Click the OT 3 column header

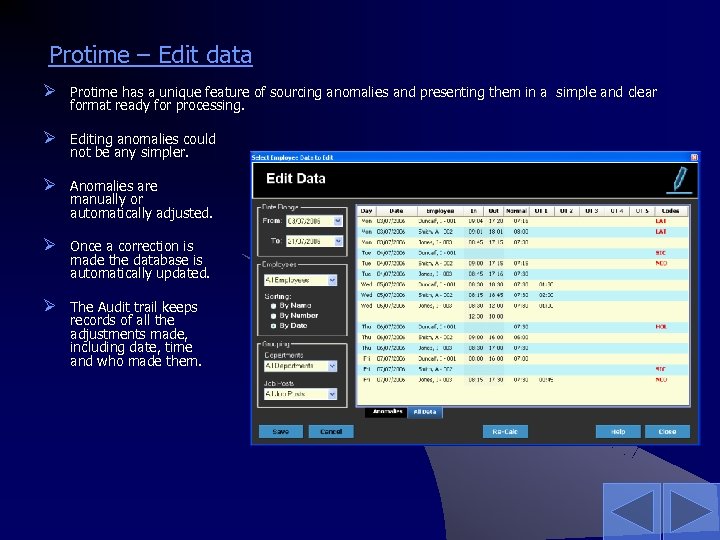click(x=591, y=211)
